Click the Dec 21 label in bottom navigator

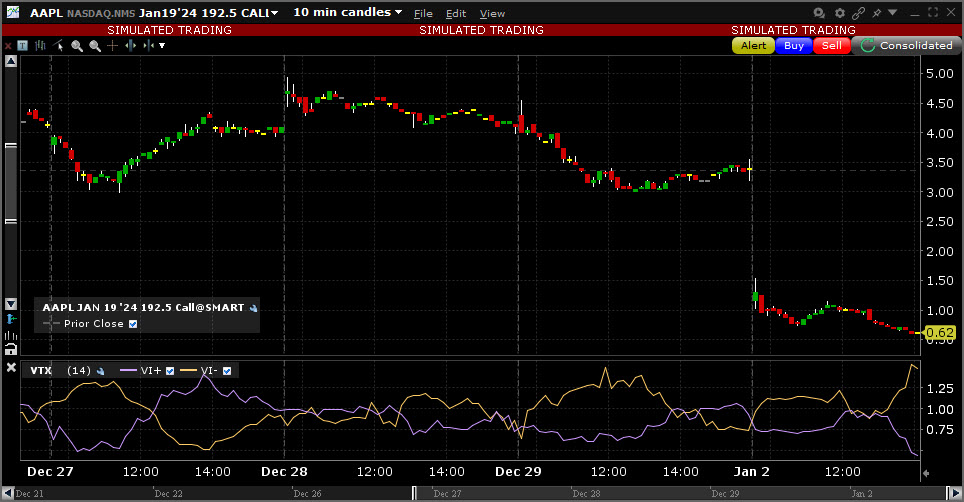click(30, 494)
